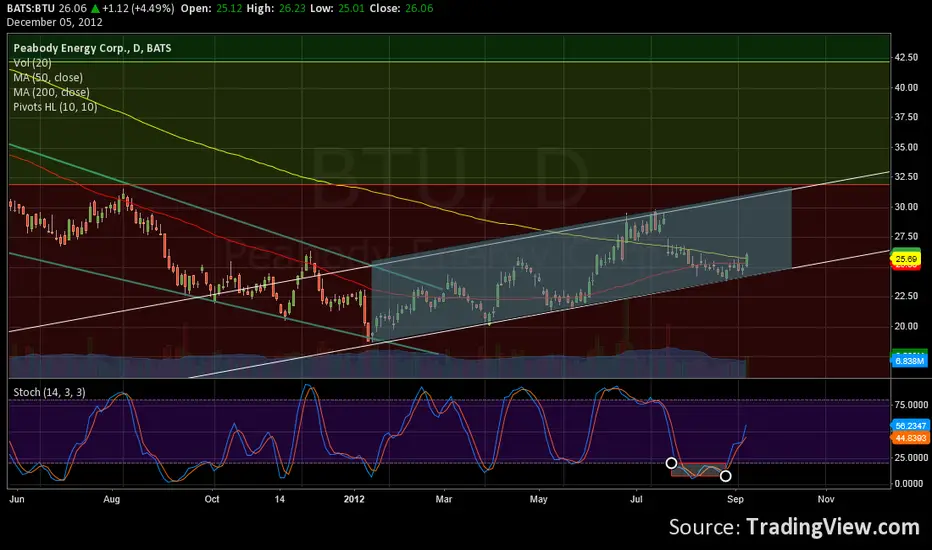Click the blue 56.2347 stochastic value tag
Viewport: 932px width, 550px height.
click(910, 426)
